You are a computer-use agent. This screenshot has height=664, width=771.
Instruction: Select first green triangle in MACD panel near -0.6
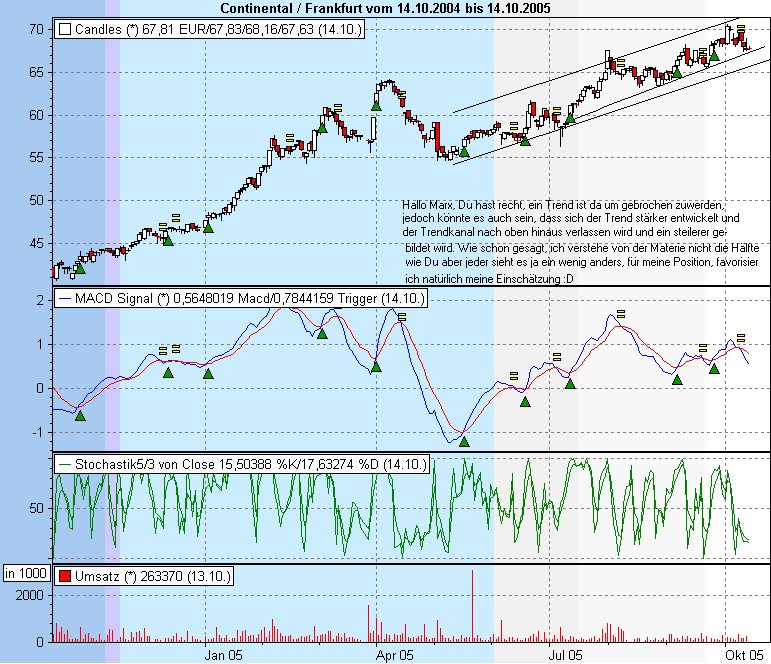(x=80, y=416)
